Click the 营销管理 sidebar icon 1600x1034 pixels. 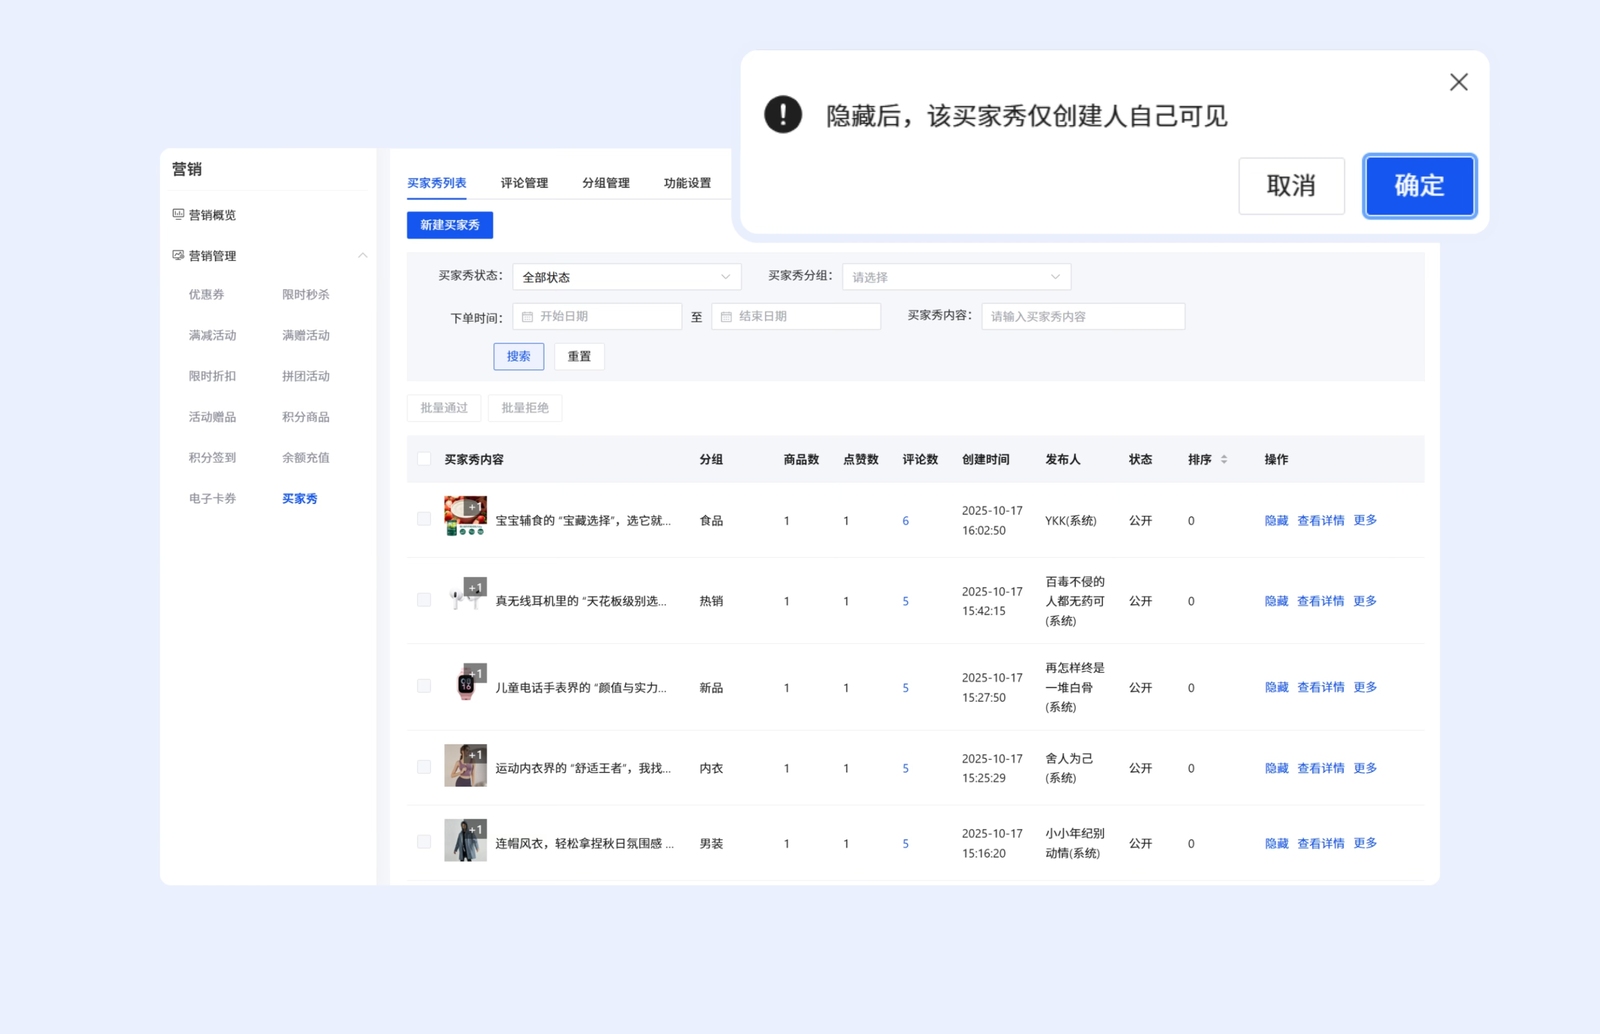tap(178, 255)
